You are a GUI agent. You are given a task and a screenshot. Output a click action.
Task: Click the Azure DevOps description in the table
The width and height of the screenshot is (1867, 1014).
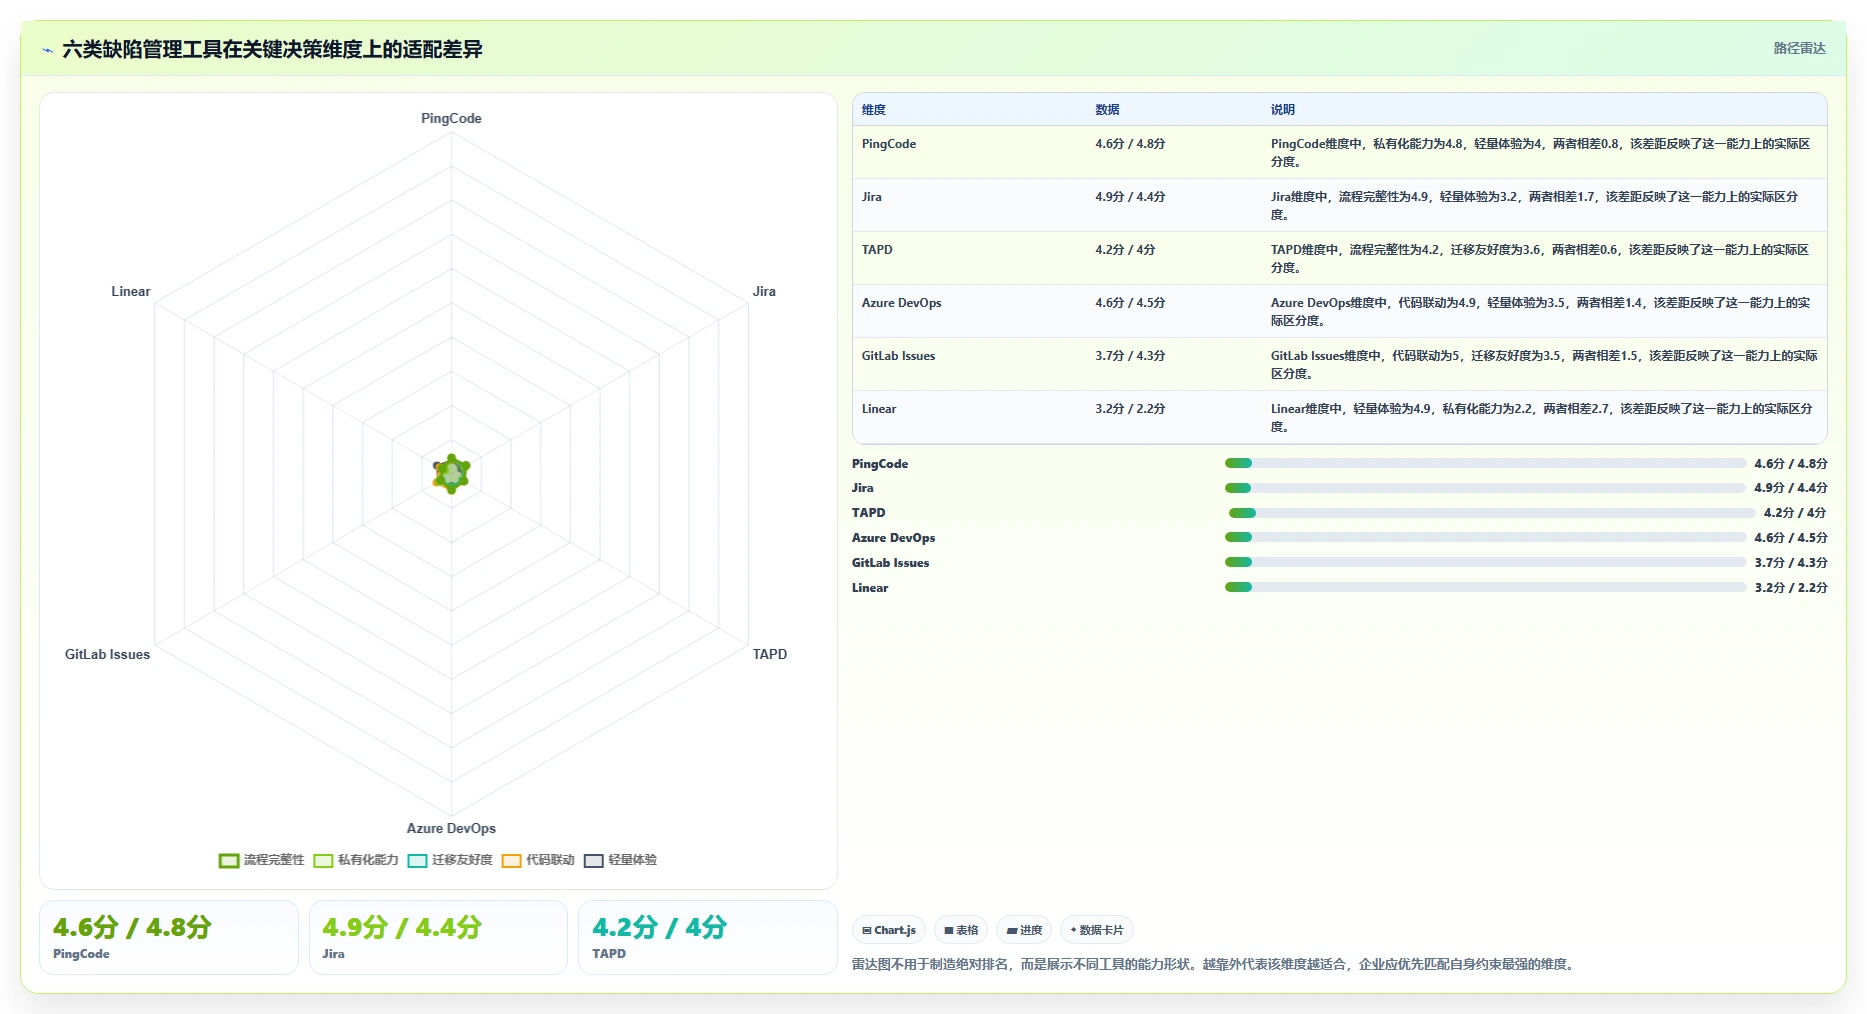click(x=1541, y=311)
